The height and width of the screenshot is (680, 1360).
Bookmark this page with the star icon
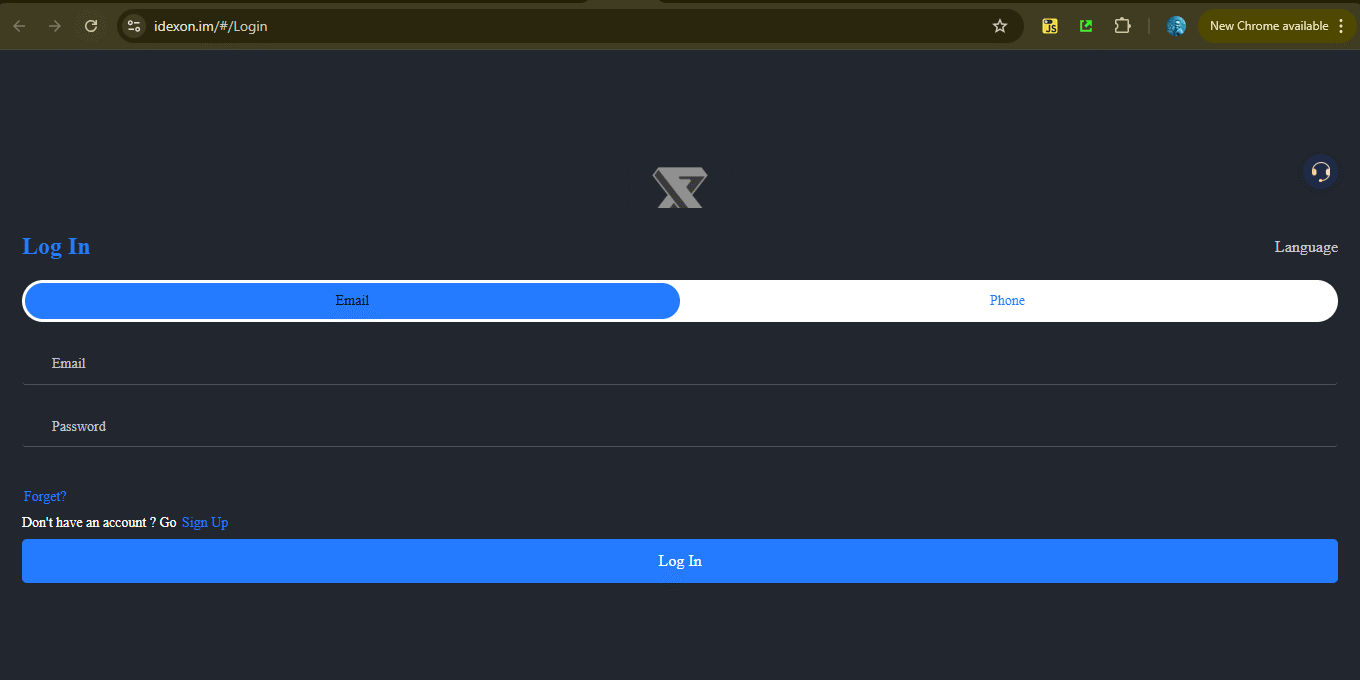click(1000, 26)
